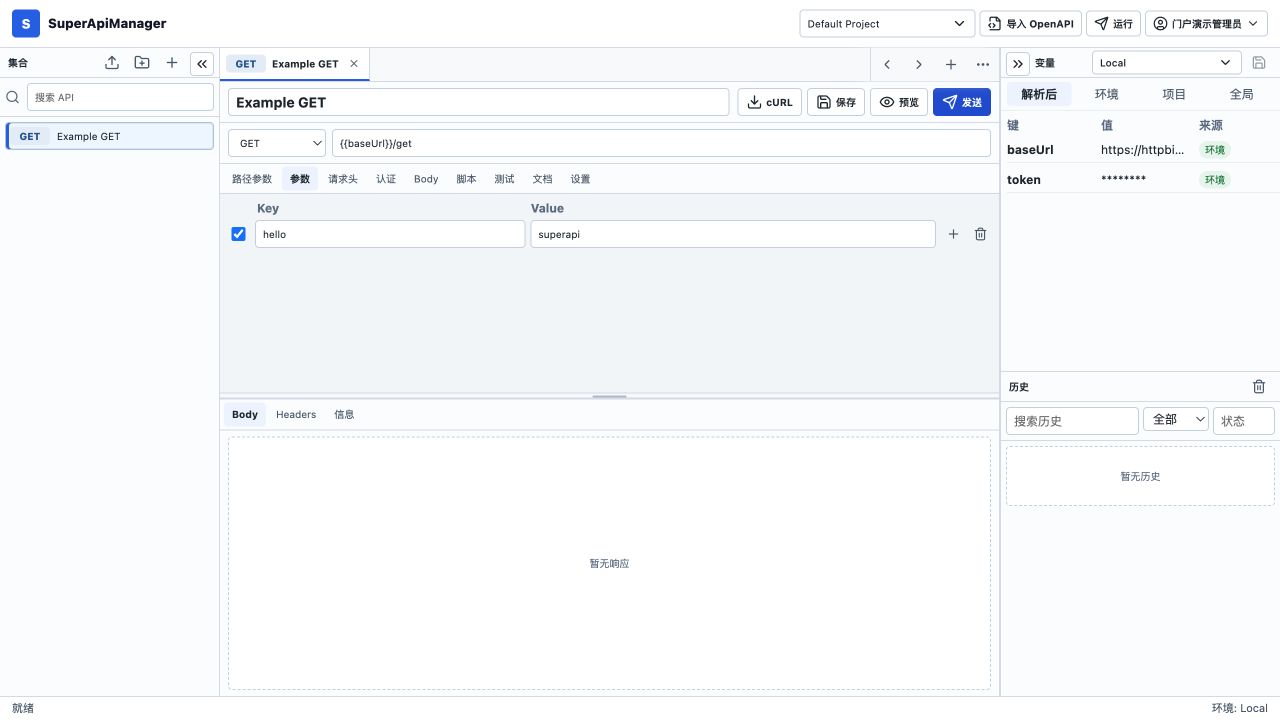Send the request with 发送 button
The height and width of the screenshot is (720, 1280).
[x=962, y=102]
